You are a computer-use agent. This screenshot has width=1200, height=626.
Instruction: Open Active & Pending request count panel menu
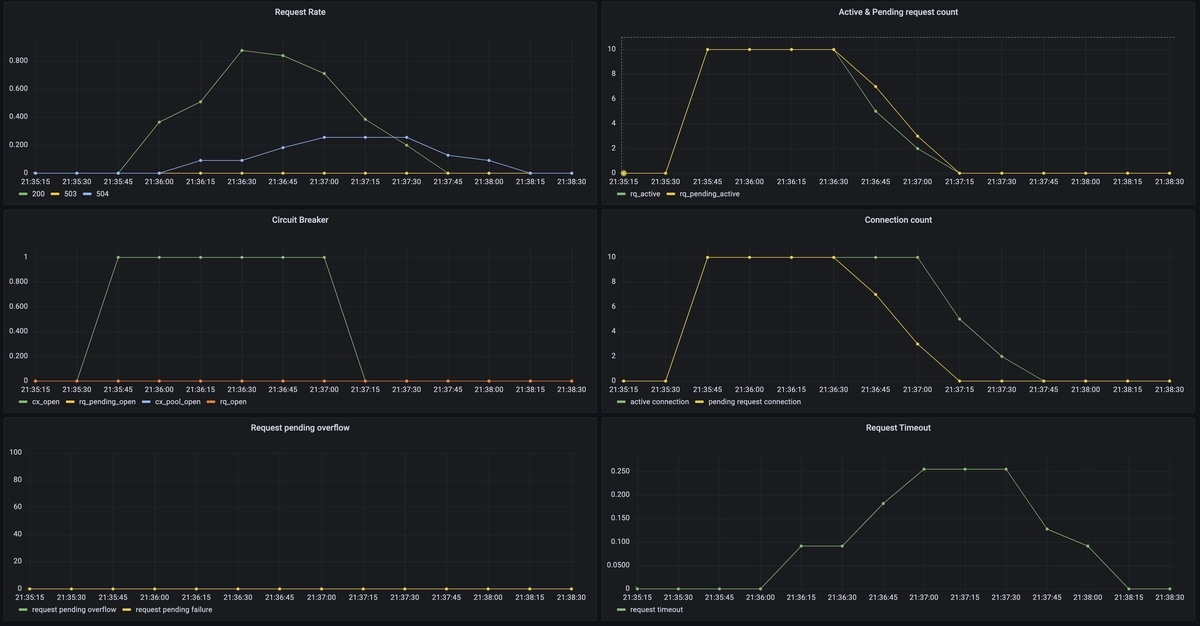[898, 12]
